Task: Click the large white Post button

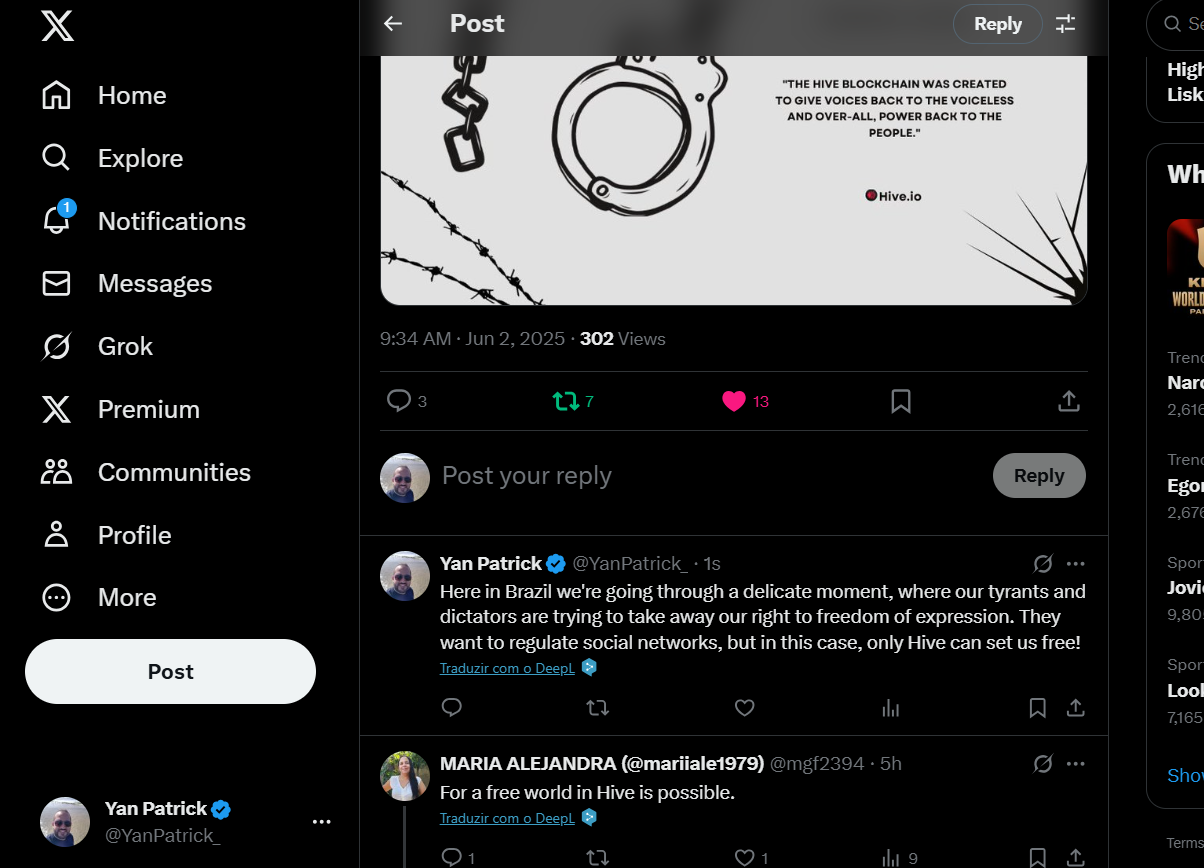Action: (170, 672)
